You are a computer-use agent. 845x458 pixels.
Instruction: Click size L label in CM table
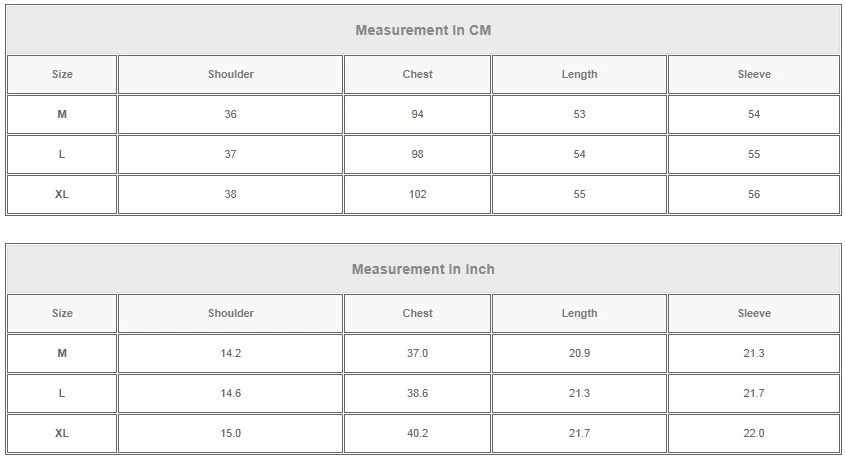tap(62, 154)
